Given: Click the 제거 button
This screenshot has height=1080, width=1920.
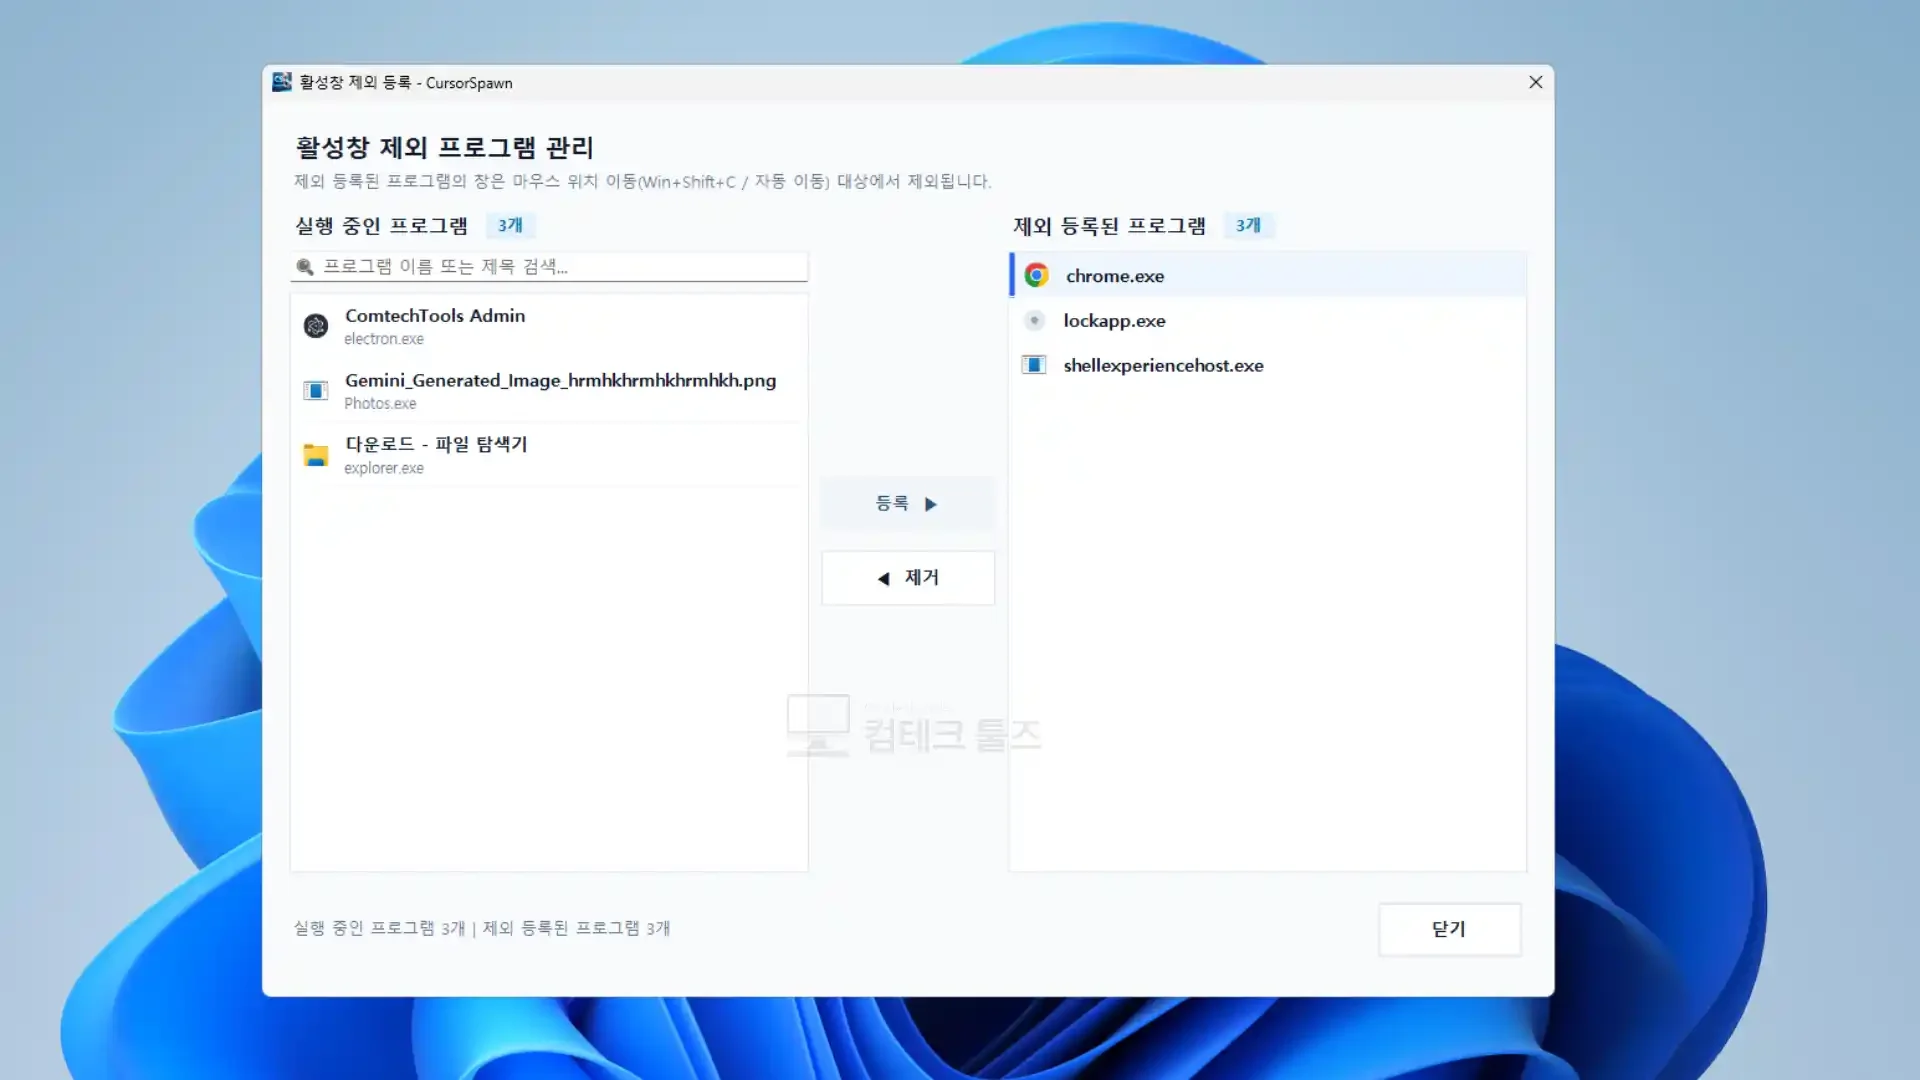Looking at the screenshot, I should click(908, 578).
